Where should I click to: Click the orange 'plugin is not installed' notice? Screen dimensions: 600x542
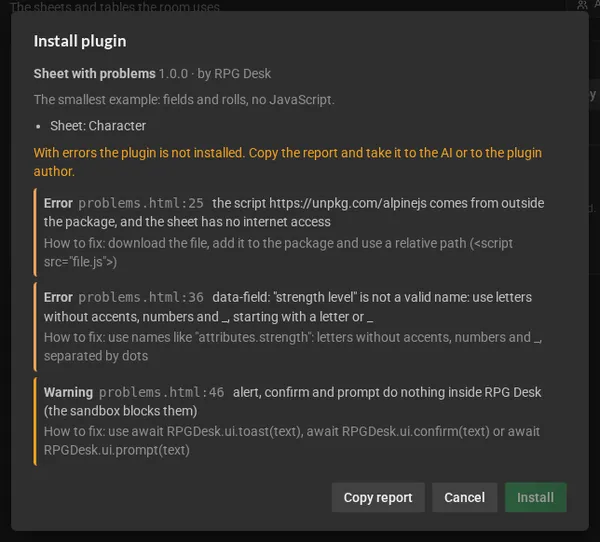288,162
